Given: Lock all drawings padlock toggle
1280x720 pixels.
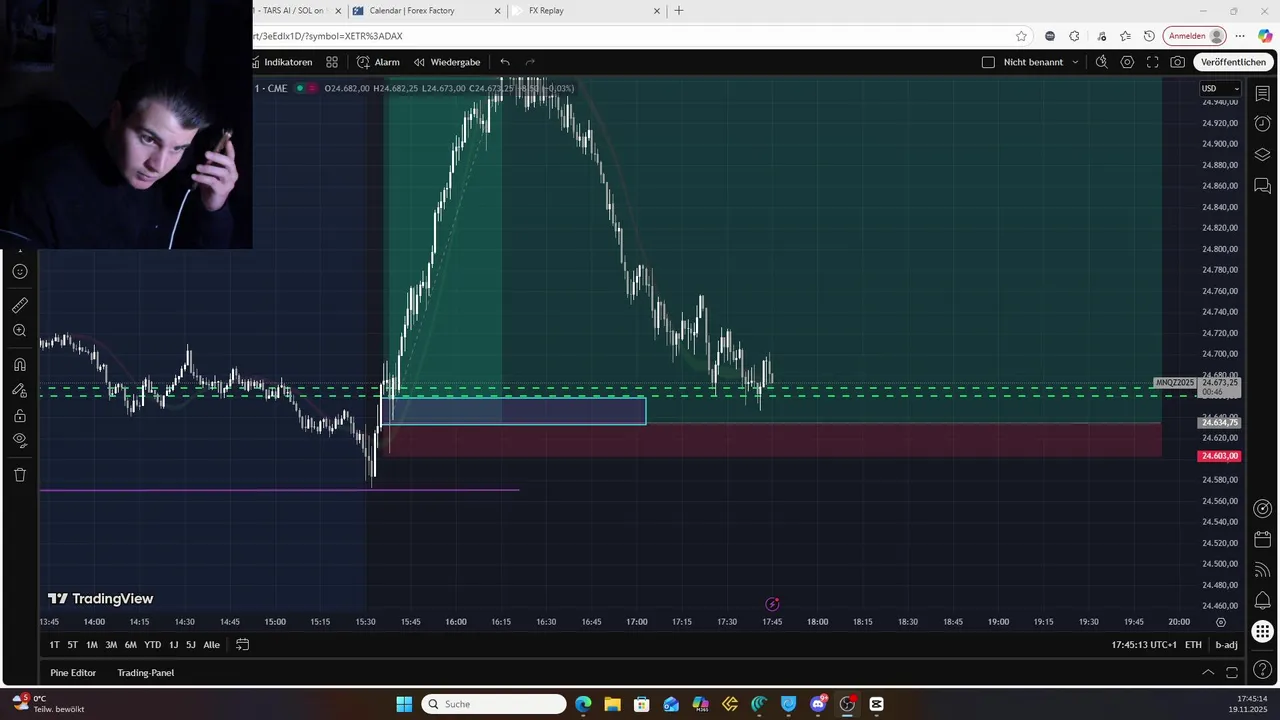Looking at the screenshot, I should click(19, 415).
